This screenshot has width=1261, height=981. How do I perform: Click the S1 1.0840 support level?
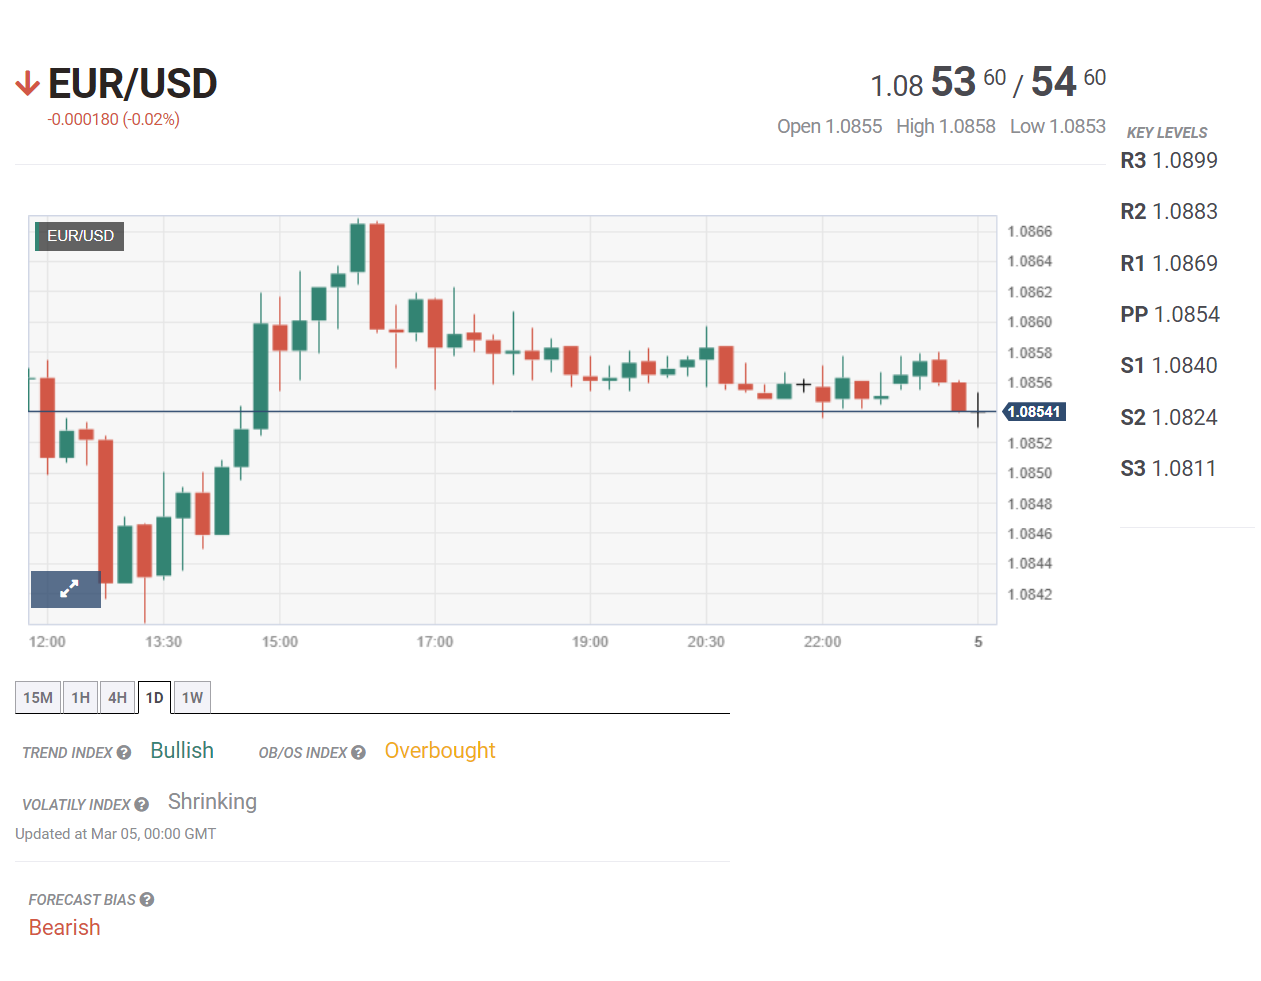point(1168,366)
